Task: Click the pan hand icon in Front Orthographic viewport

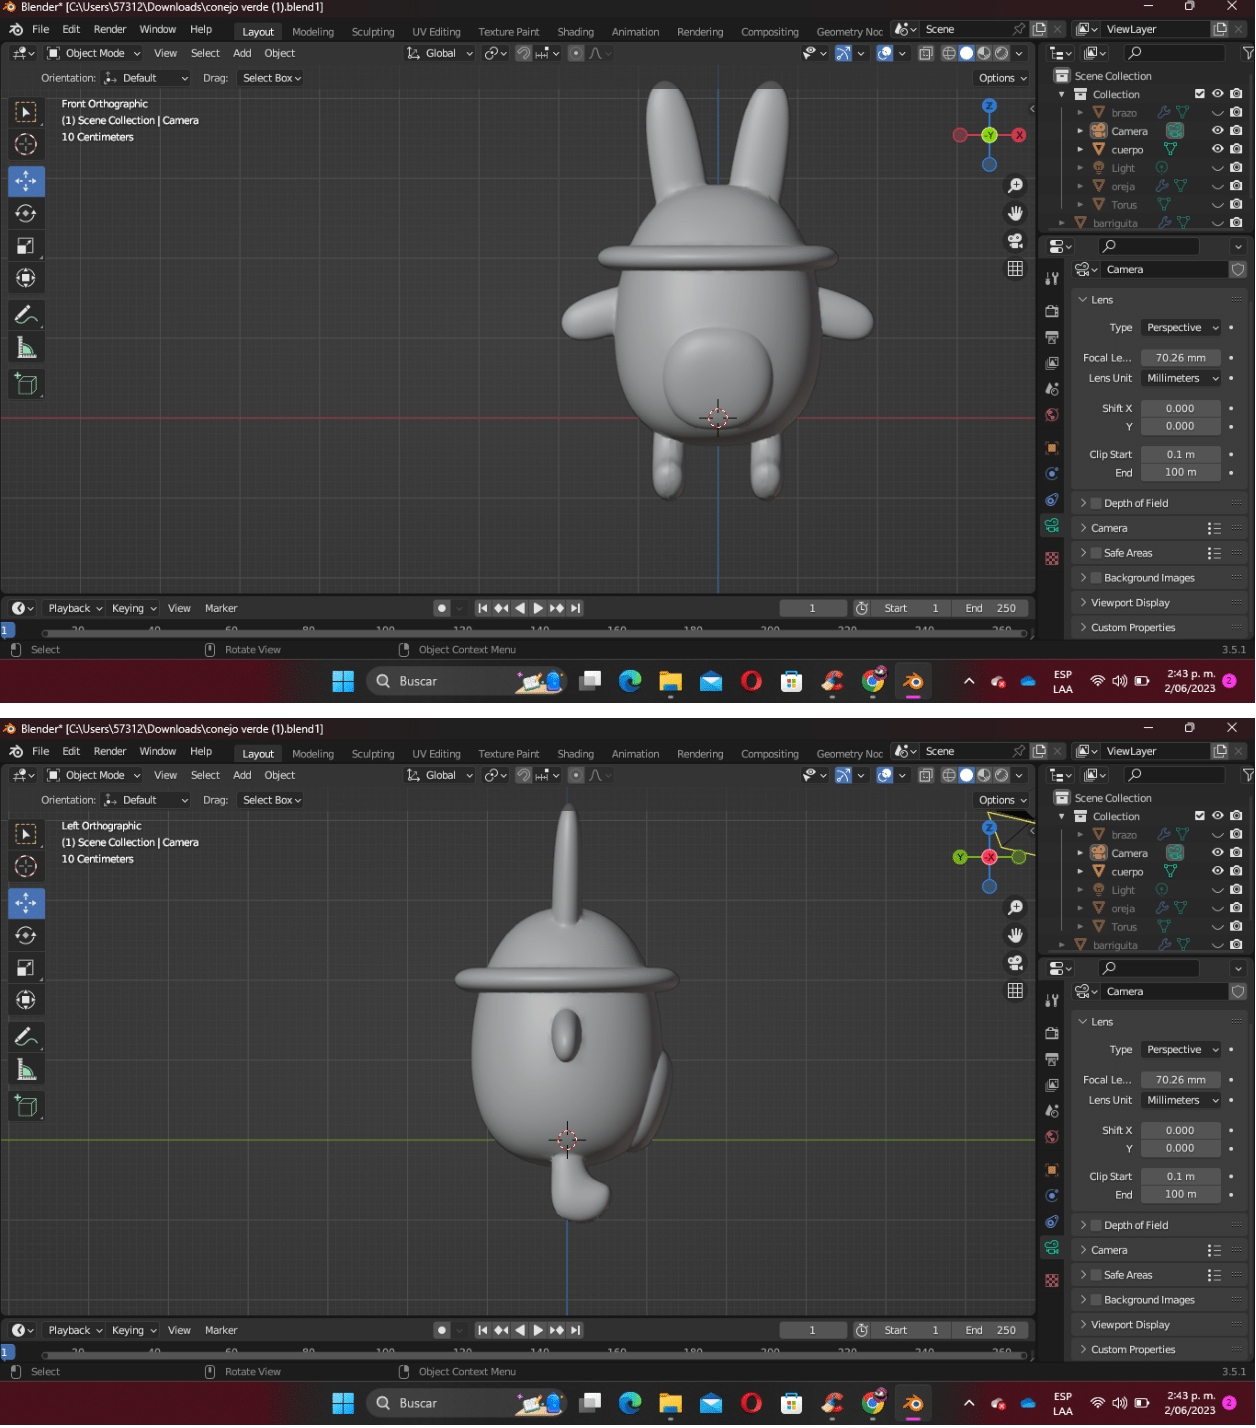Action: tap(1015, 213)
